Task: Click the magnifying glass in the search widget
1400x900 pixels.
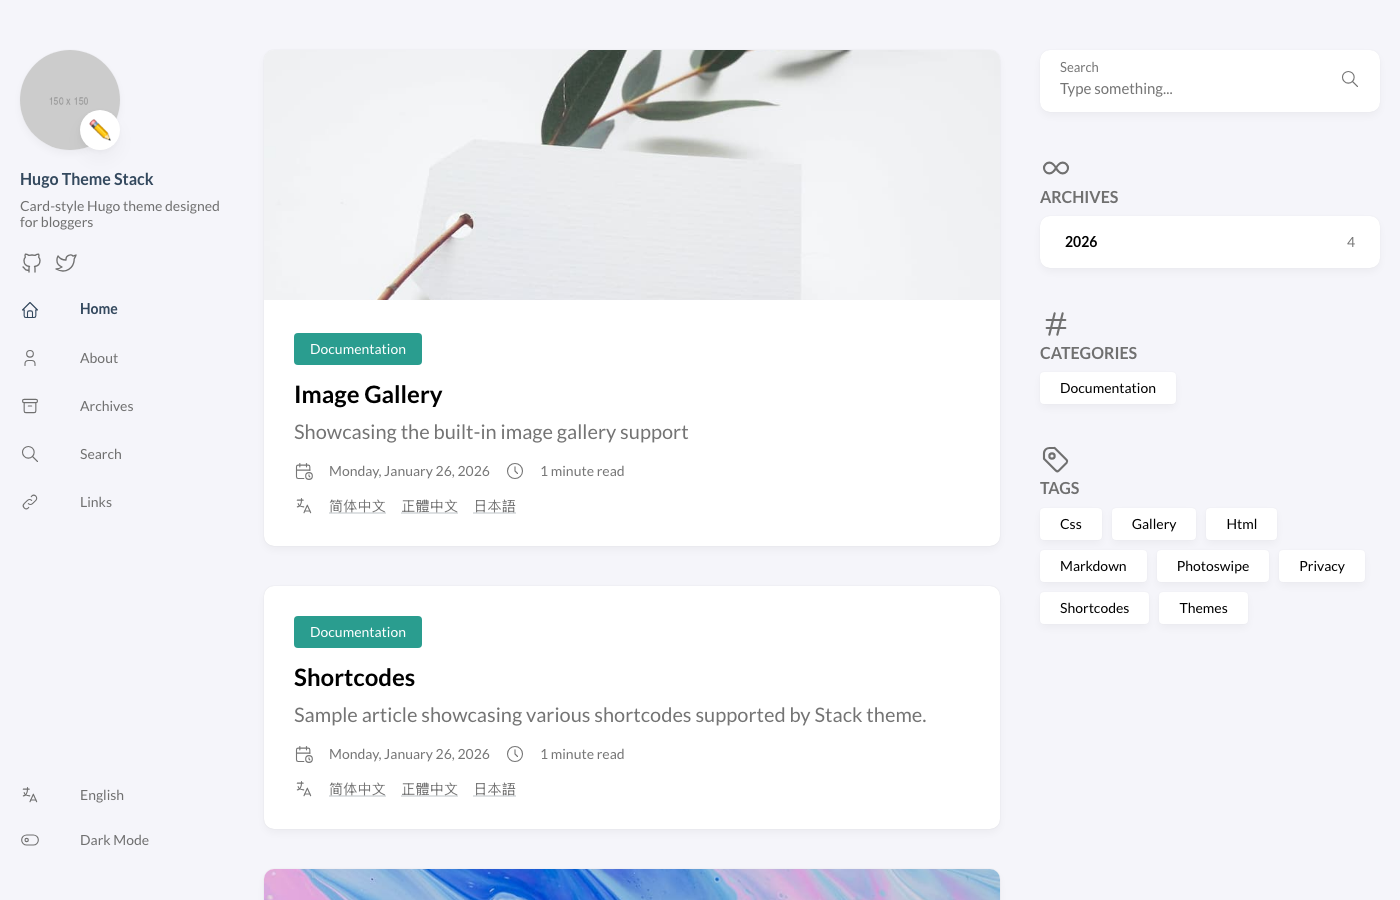Action: pos(1349,79)
